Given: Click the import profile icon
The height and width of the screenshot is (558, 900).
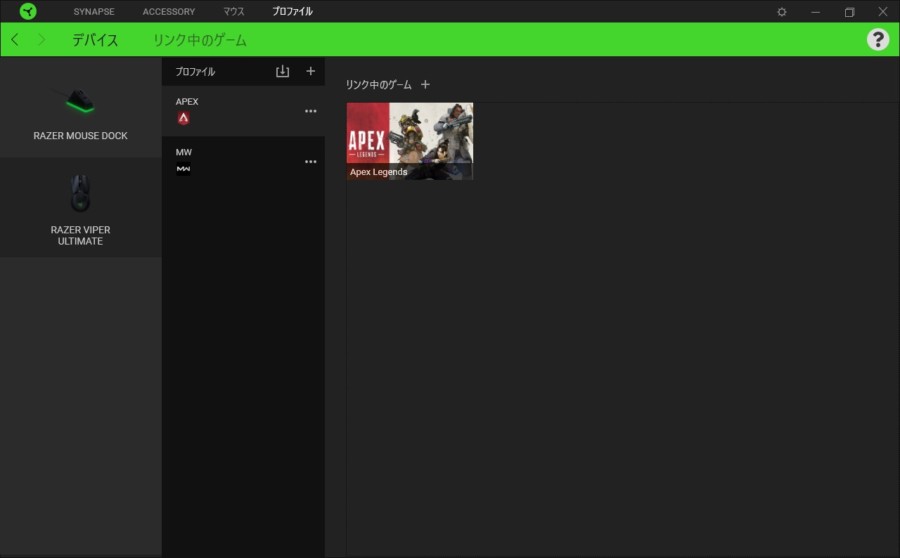Looking at the screenshot, I should click(x=282, y=72).
